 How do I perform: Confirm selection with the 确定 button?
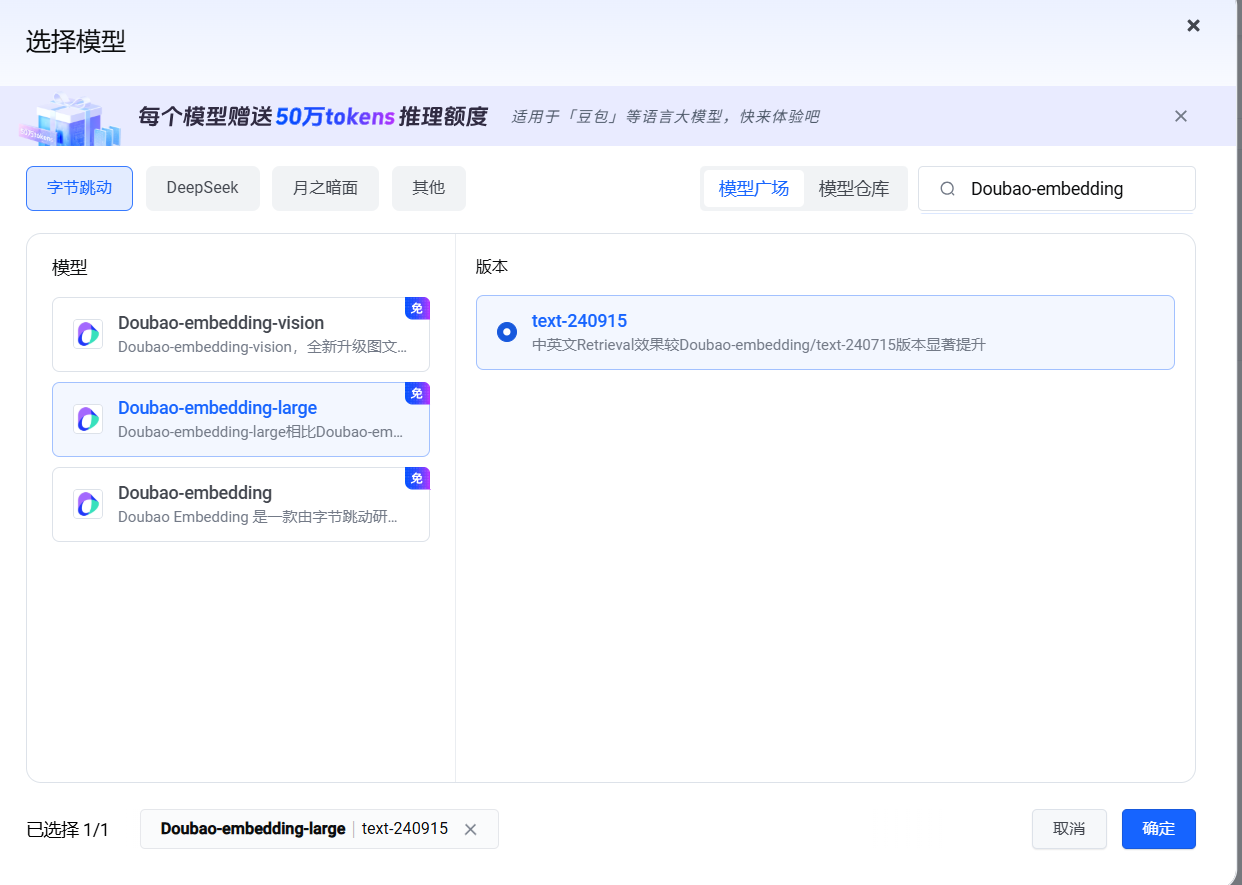pyautogui.click(x=1159, y=829)
